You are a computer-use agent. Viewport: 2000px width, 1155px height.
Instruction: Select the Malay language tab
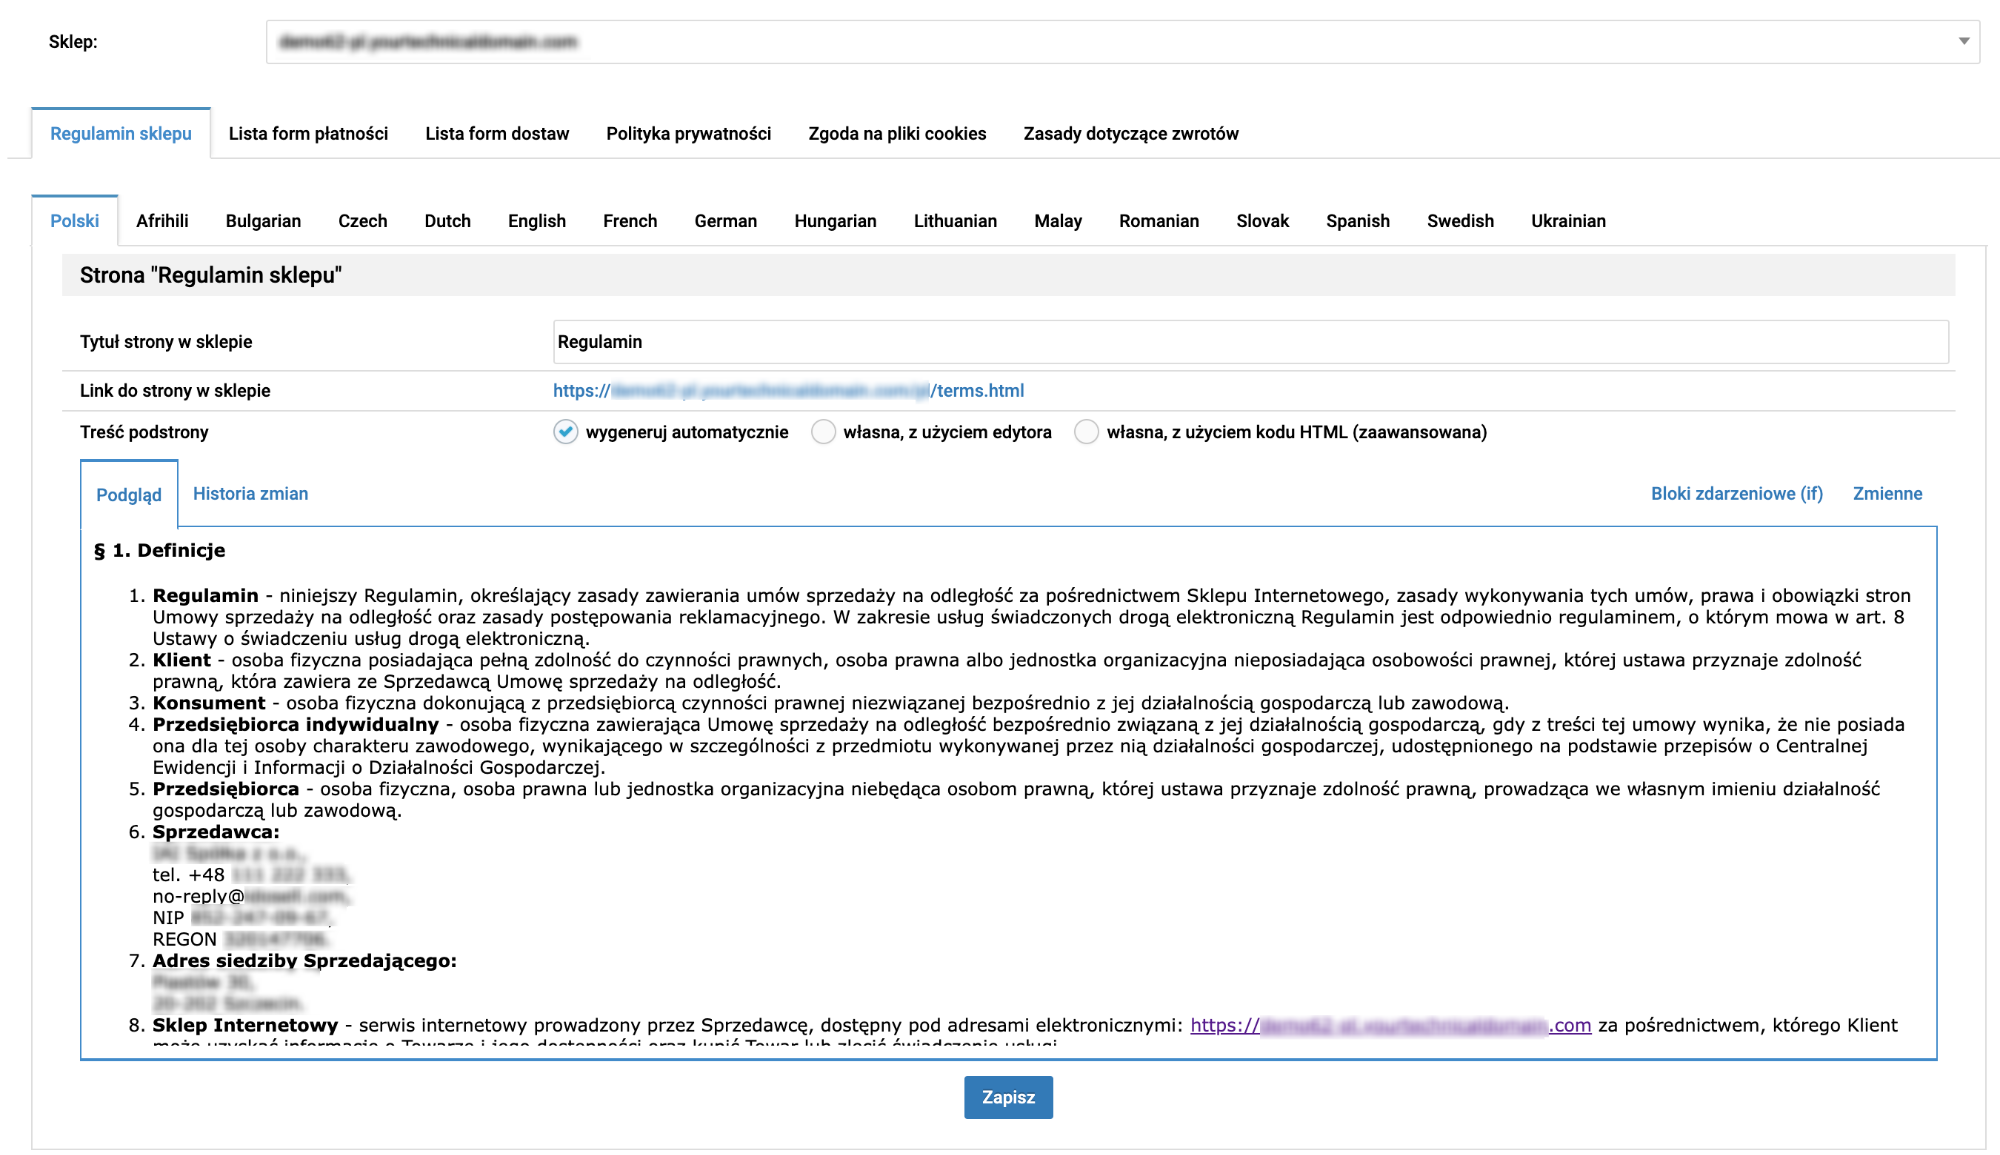pos(1058,221)
